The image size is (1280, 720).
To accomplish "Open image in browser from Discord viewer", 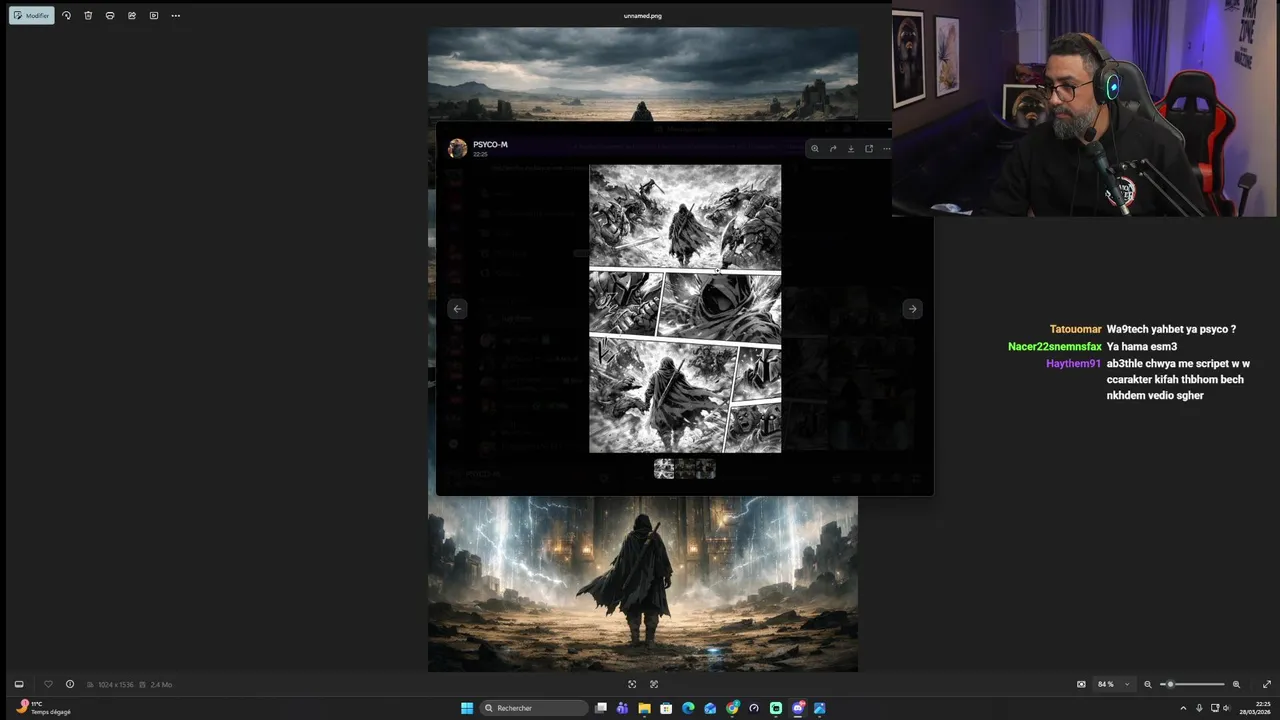I will 869,149.
